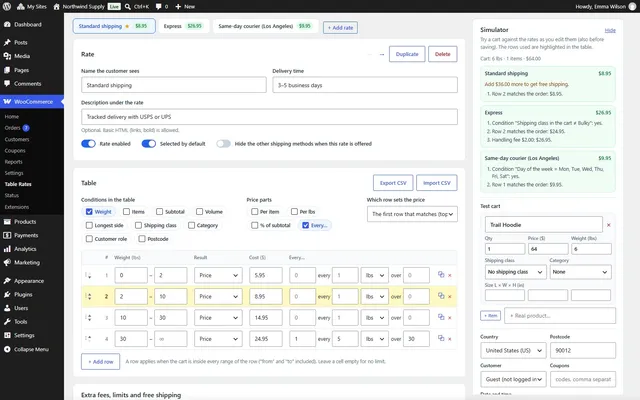Open Plugins in the sidebar
640x400 pixels.
pyautogui.click(x=23, y=295)
